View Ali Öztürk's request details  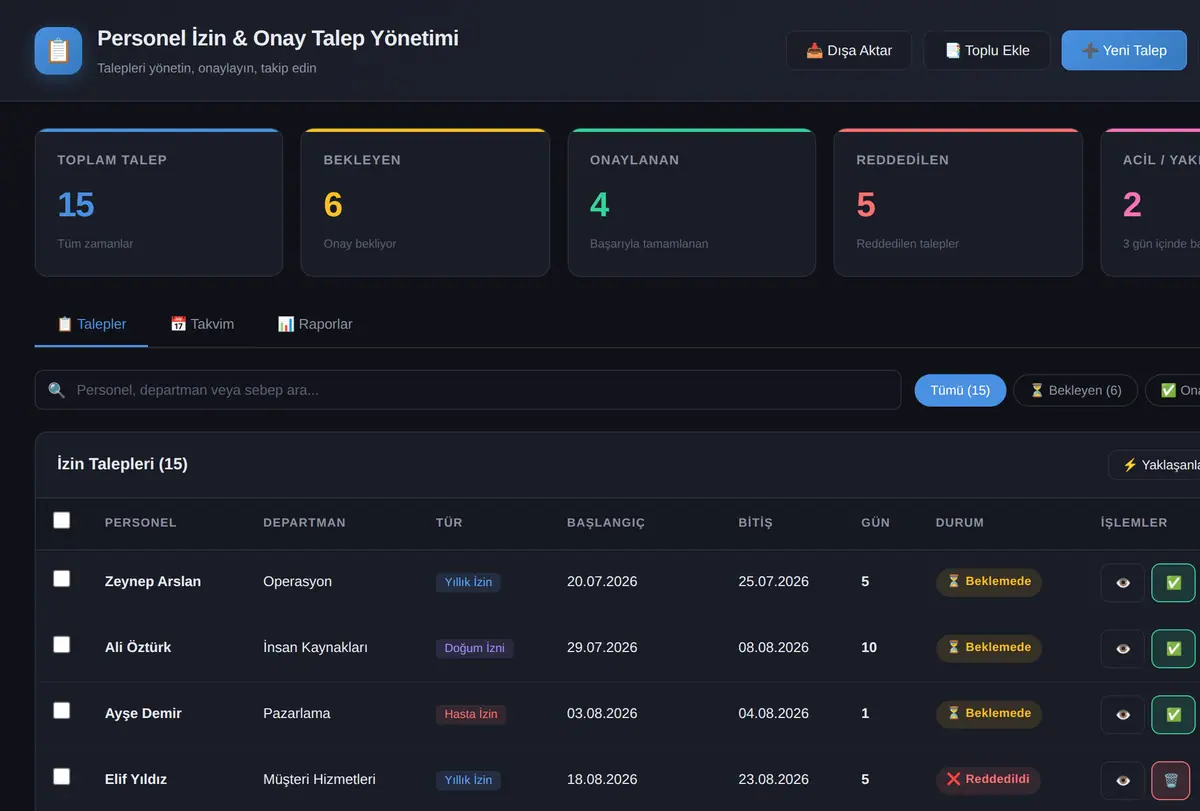(1123, 649)
